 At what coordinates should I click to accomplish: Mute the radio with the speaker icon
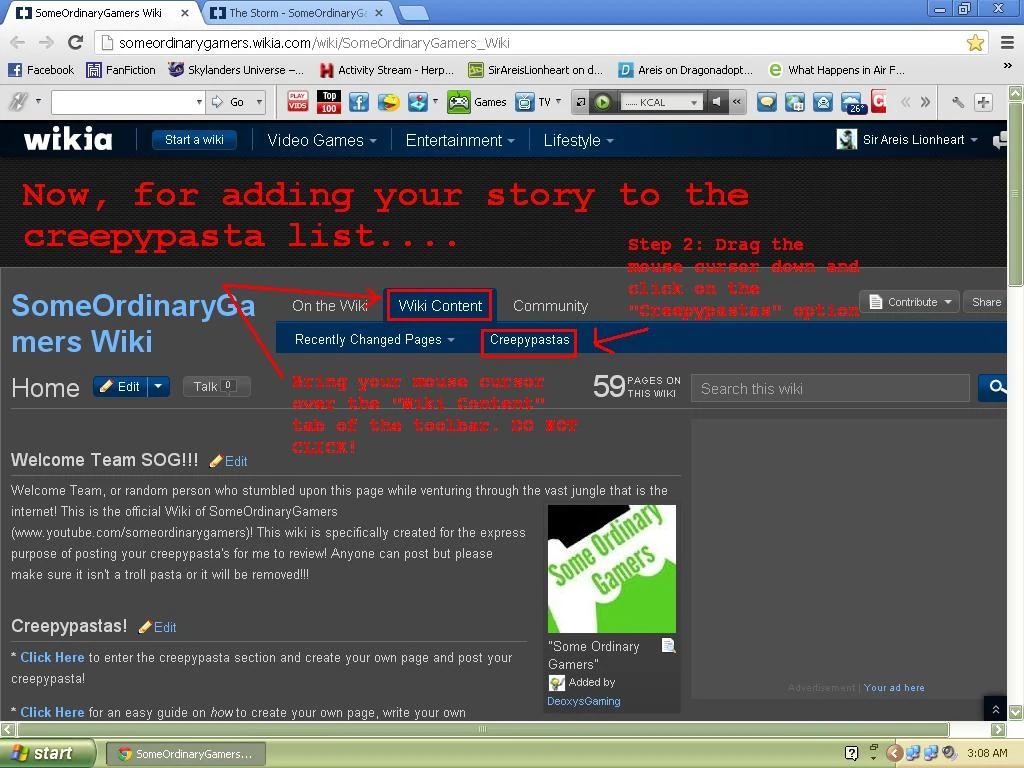717,102
